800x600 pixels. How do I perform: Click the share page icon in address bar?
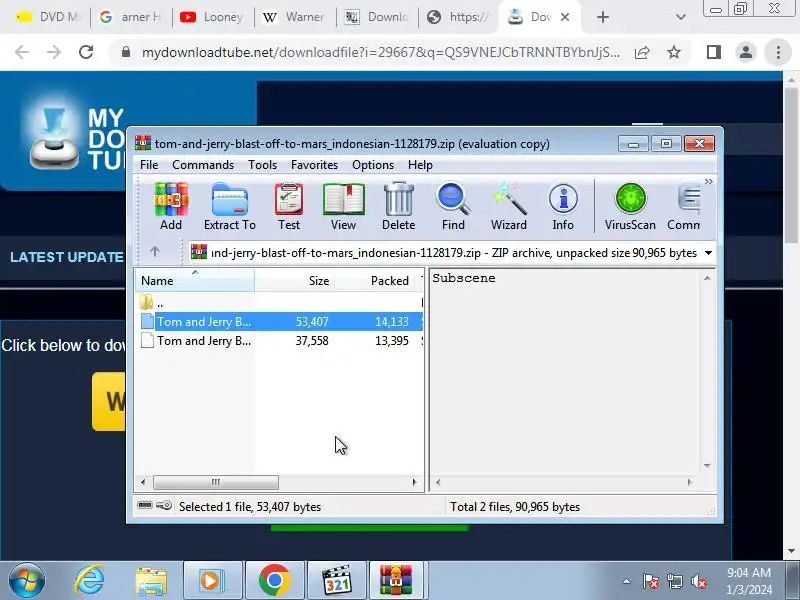coord(642,52)
